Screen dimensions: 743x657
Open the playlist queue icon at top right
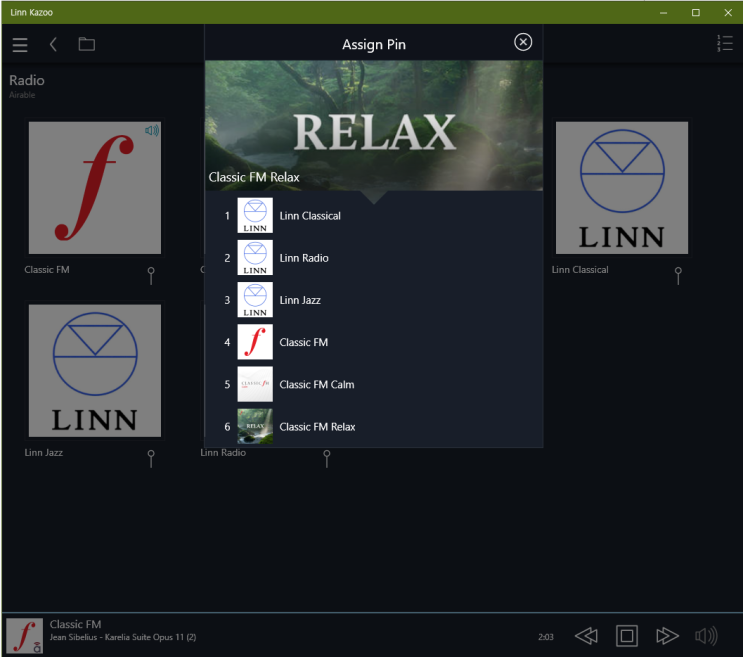[x=725, y=44]
